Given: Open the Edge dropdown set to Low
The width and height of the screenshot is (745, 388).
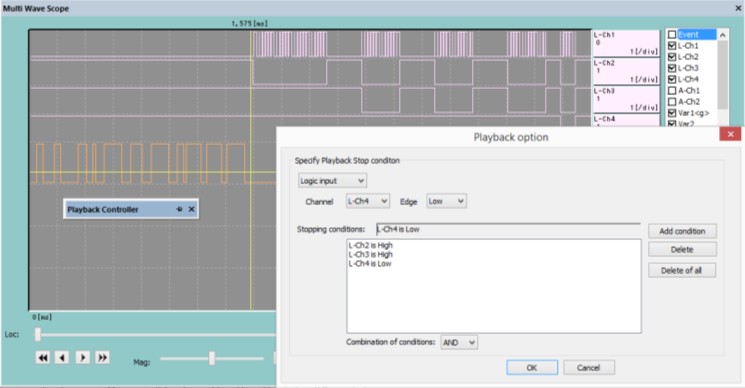Looking at the screenshot, I should click(x=446, y=201).
